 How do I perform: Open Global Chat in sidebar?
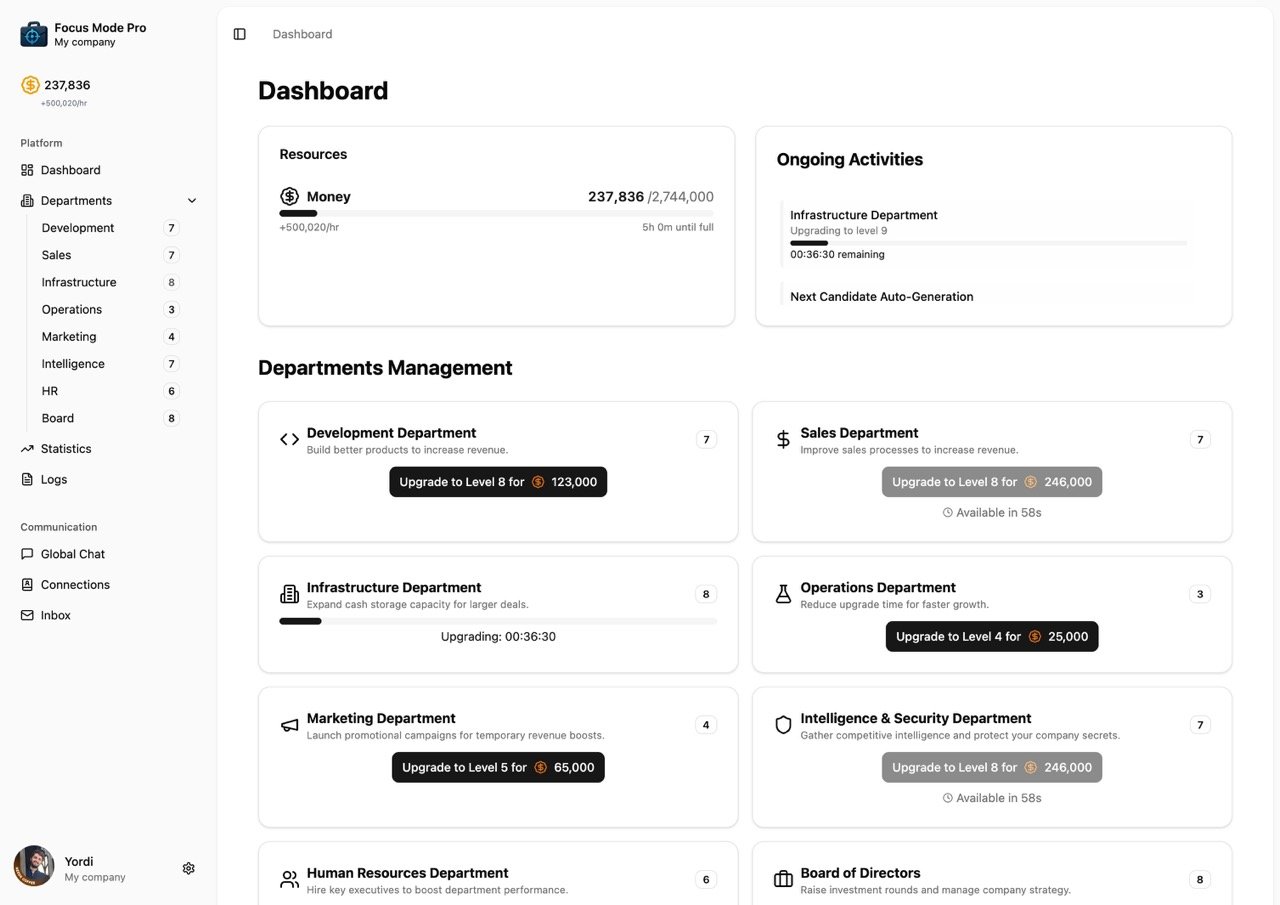pos(72,554)
